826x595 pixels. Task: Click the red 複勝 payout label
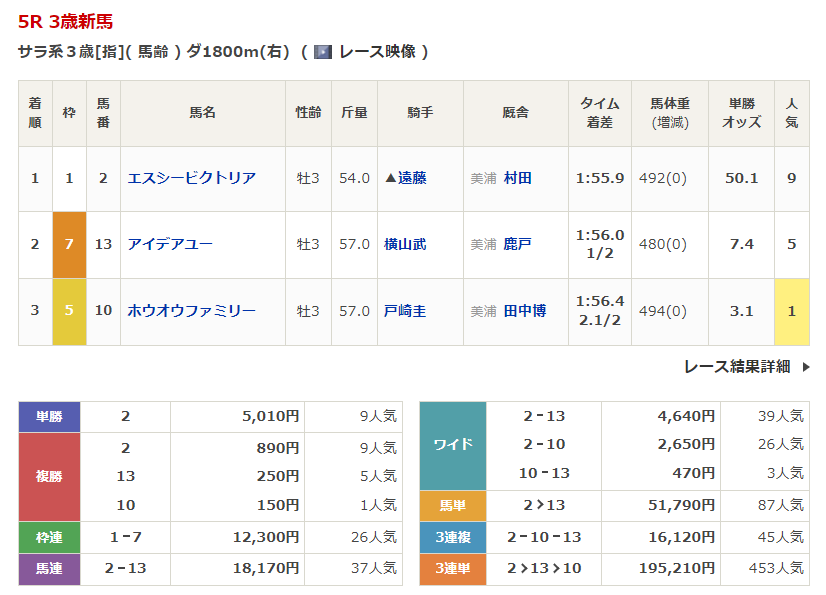(x=49, y=476)
